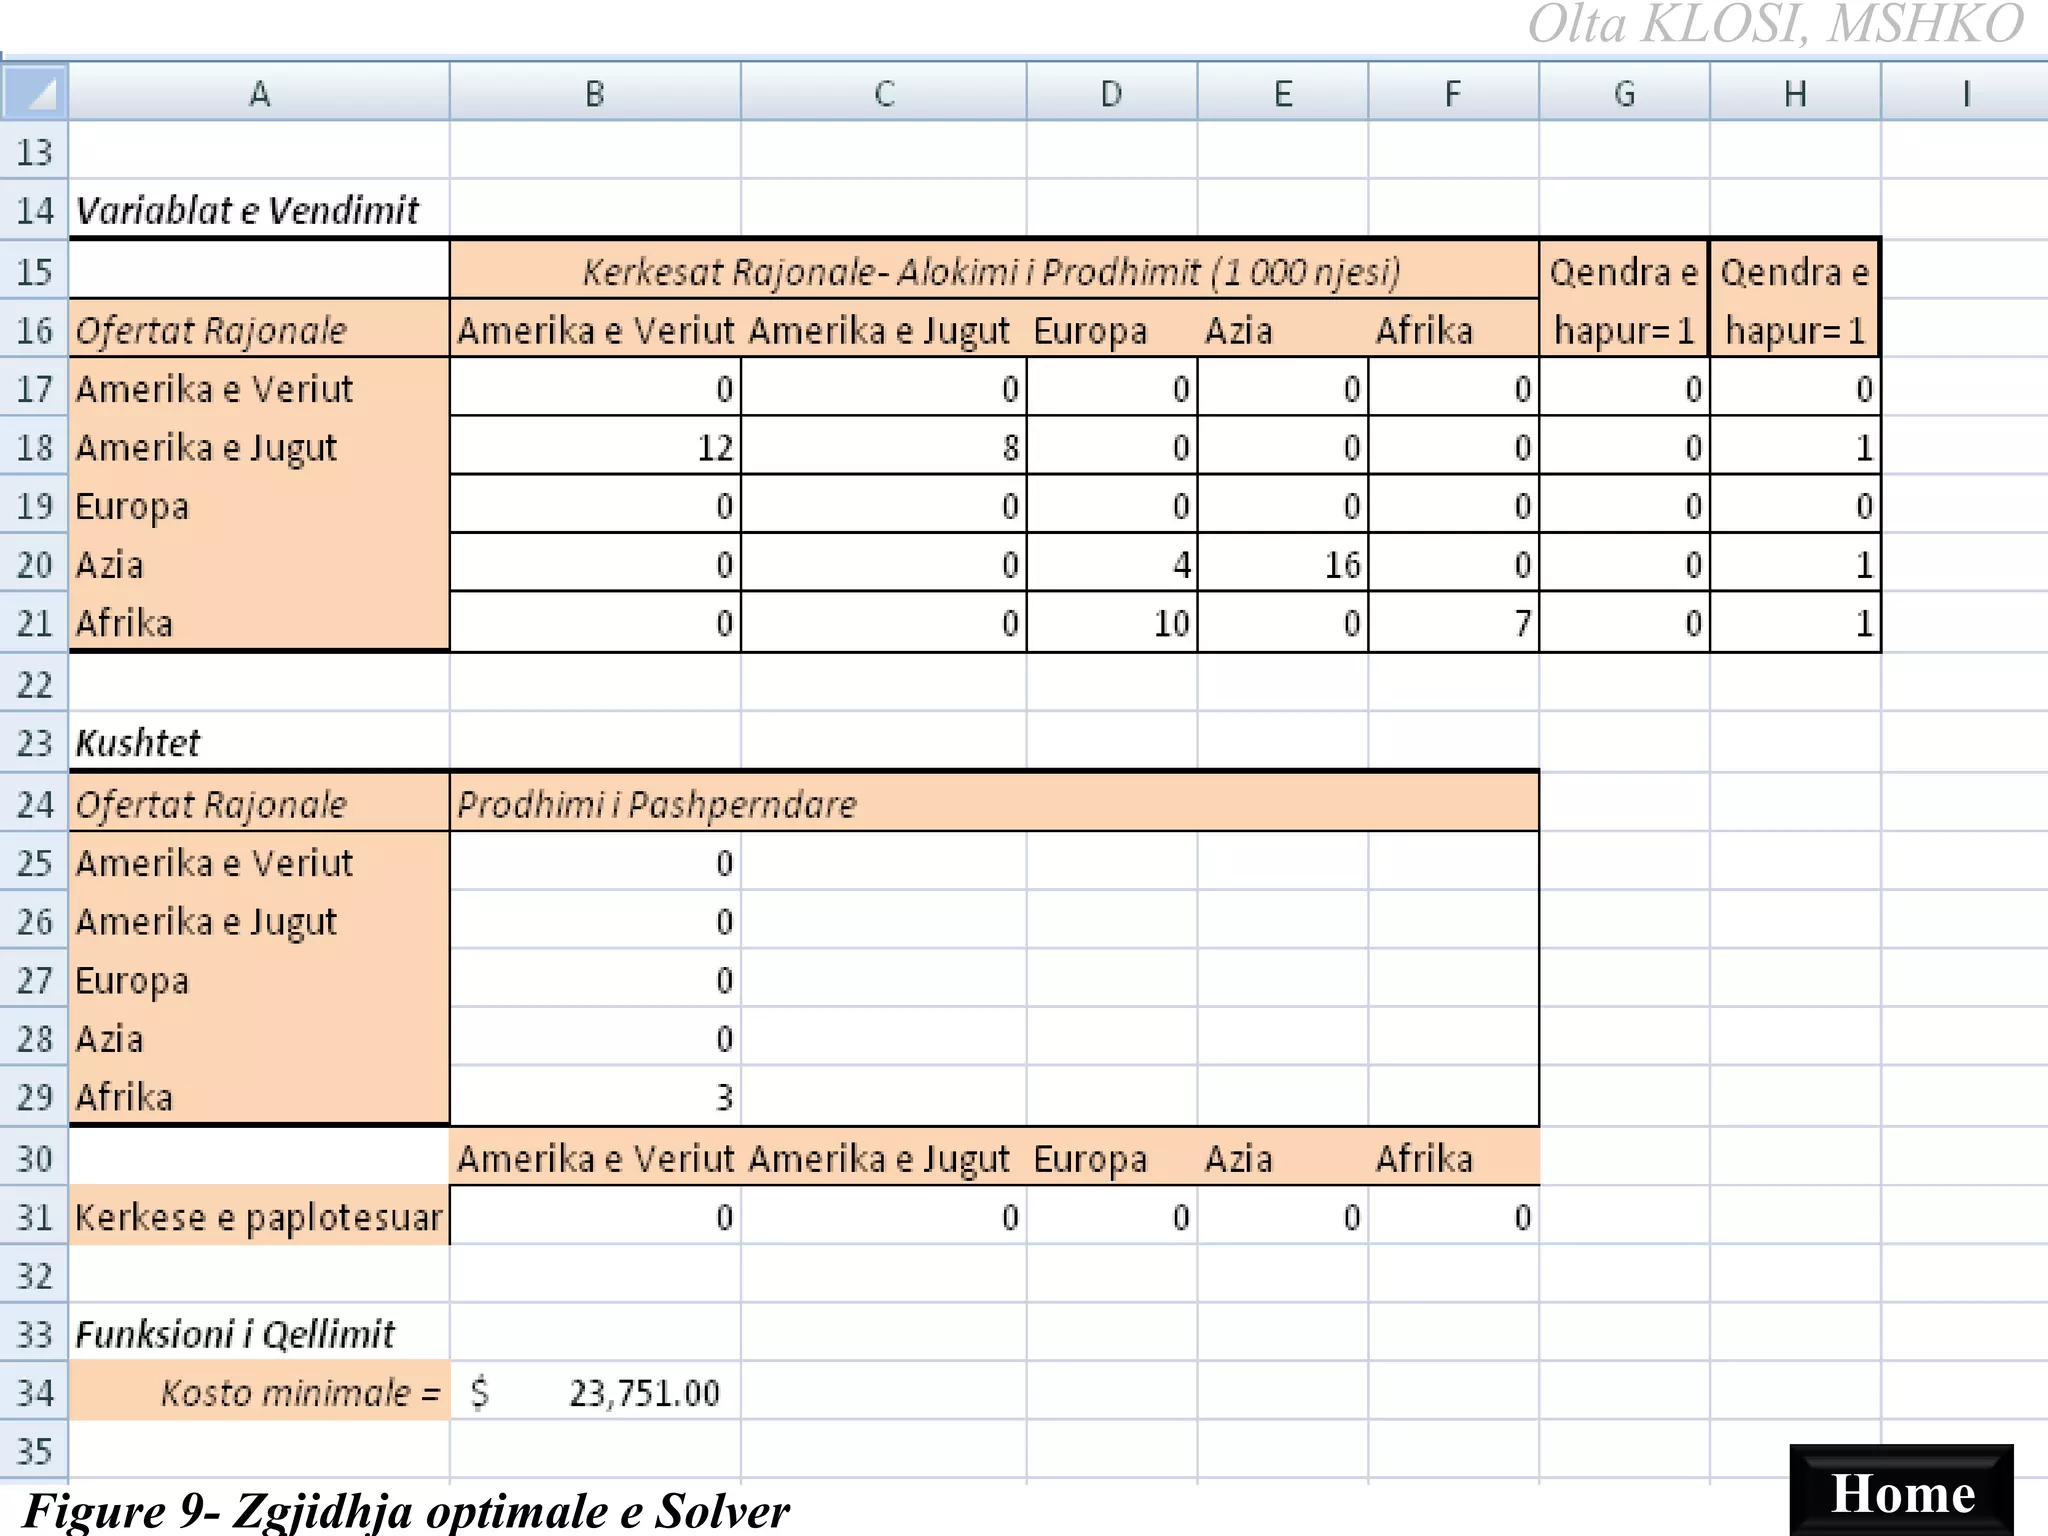2048x1536 pixels.
Task: Select column H header
Action: (x=1795, y=93)
